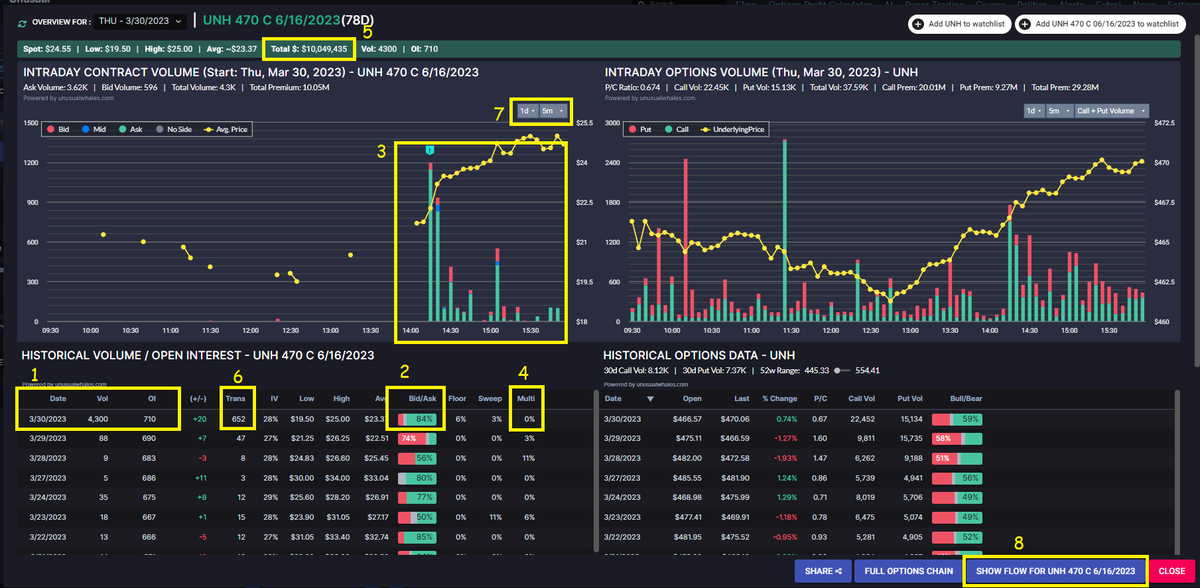Screen dimensions: 1200x588
Task: Click the 22,452 call volume cell
Action: [x=861, y=419]
